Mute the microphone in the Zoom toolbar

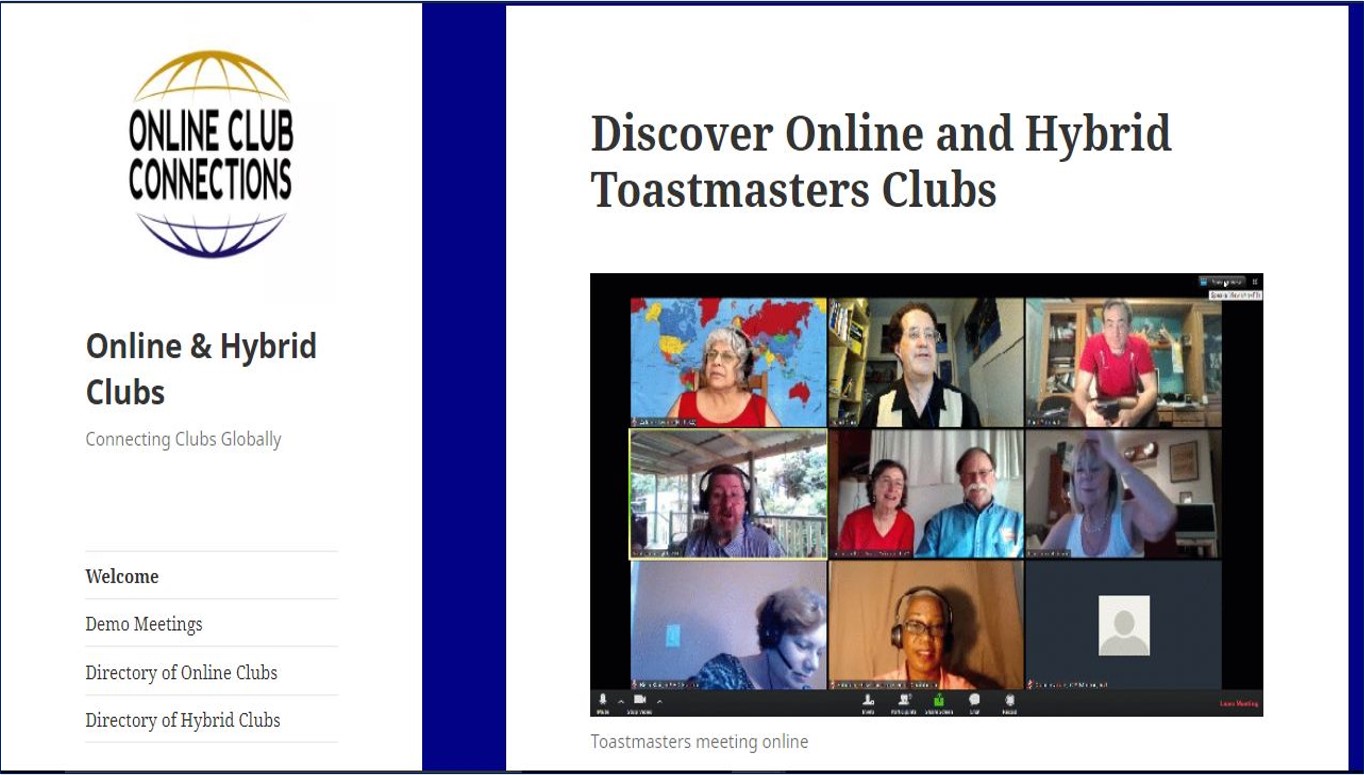tap(603, 700)
